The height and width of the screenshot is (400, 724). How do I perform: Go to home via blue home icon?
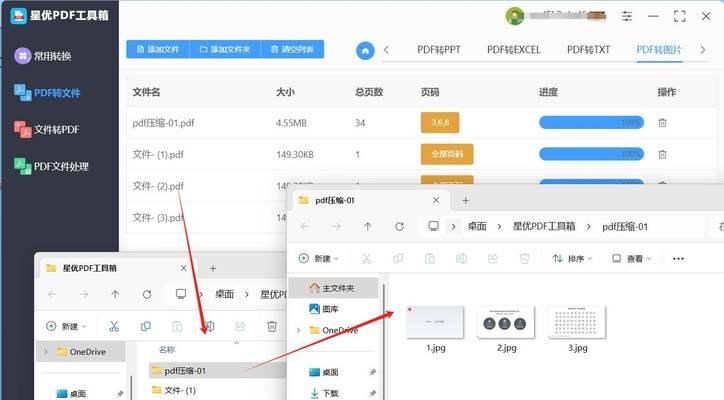tap(365, 50)
